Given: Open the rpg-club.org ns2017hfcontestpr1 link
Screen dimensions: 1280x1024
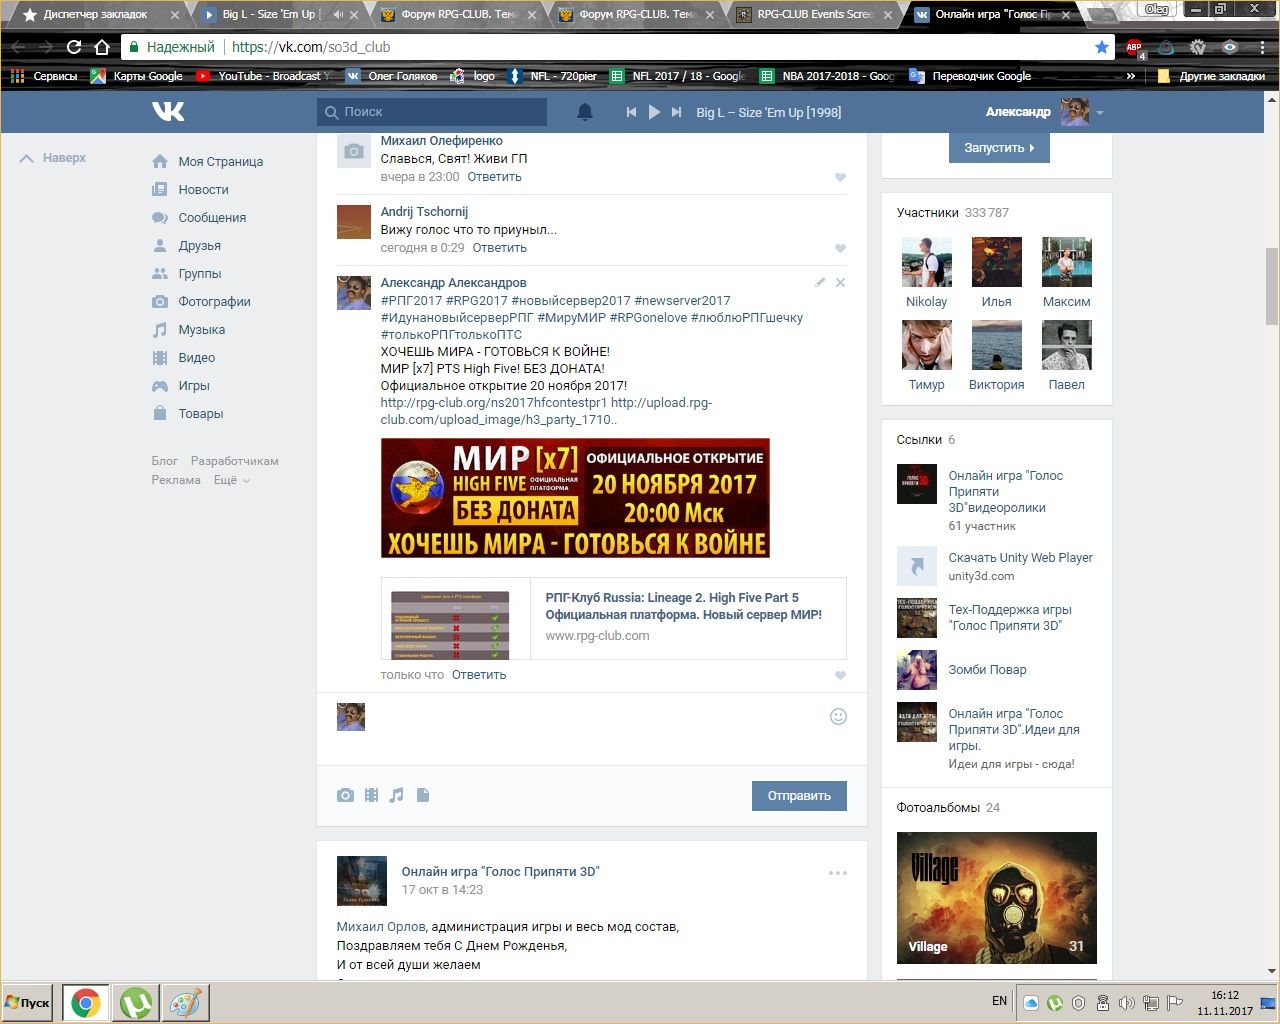Looking at the screenshot, I should [494, 402].
